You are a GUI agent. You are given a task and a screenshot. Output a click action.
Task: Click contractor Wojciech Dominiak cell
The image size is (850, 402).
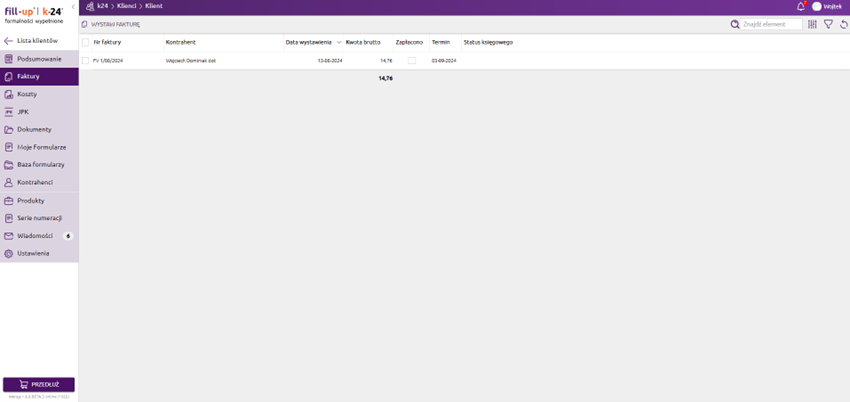click(x=191, y=61)
